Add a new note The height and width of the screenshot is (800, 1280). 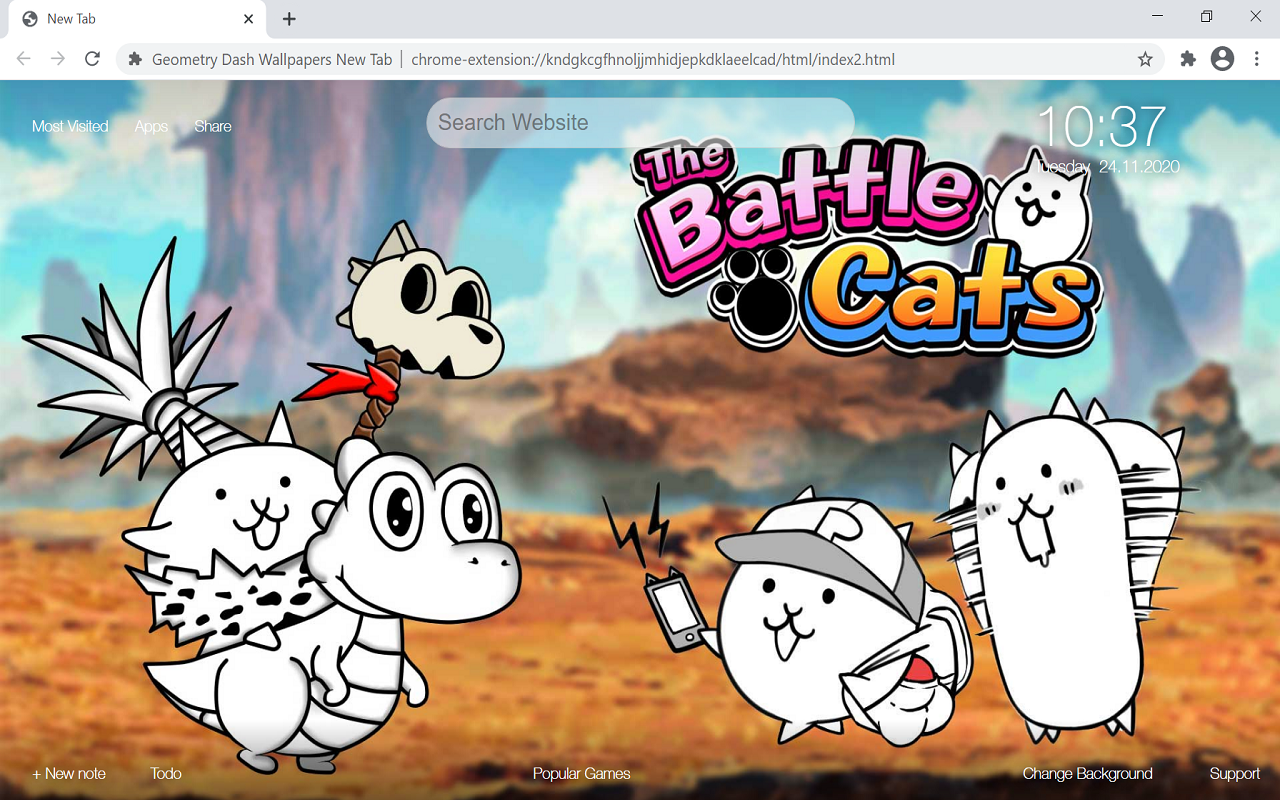click(x=69, y=773)
